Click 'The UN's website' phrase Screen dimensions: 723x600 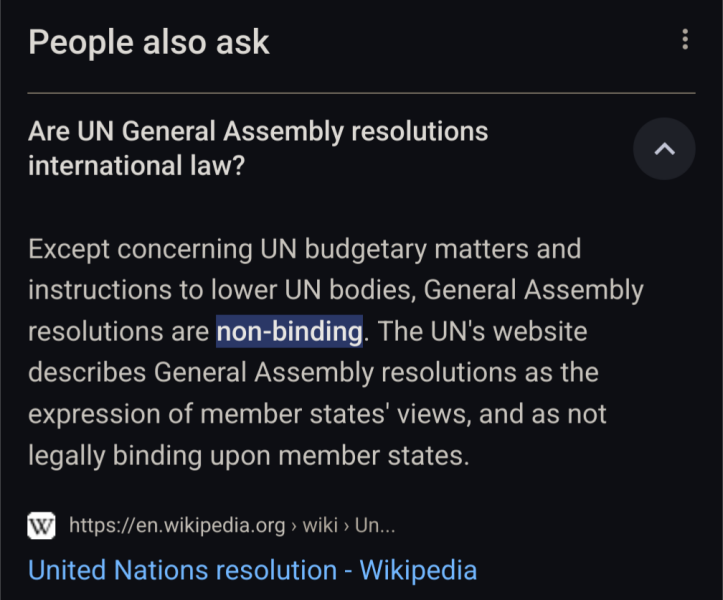click(x=480, y=331)
